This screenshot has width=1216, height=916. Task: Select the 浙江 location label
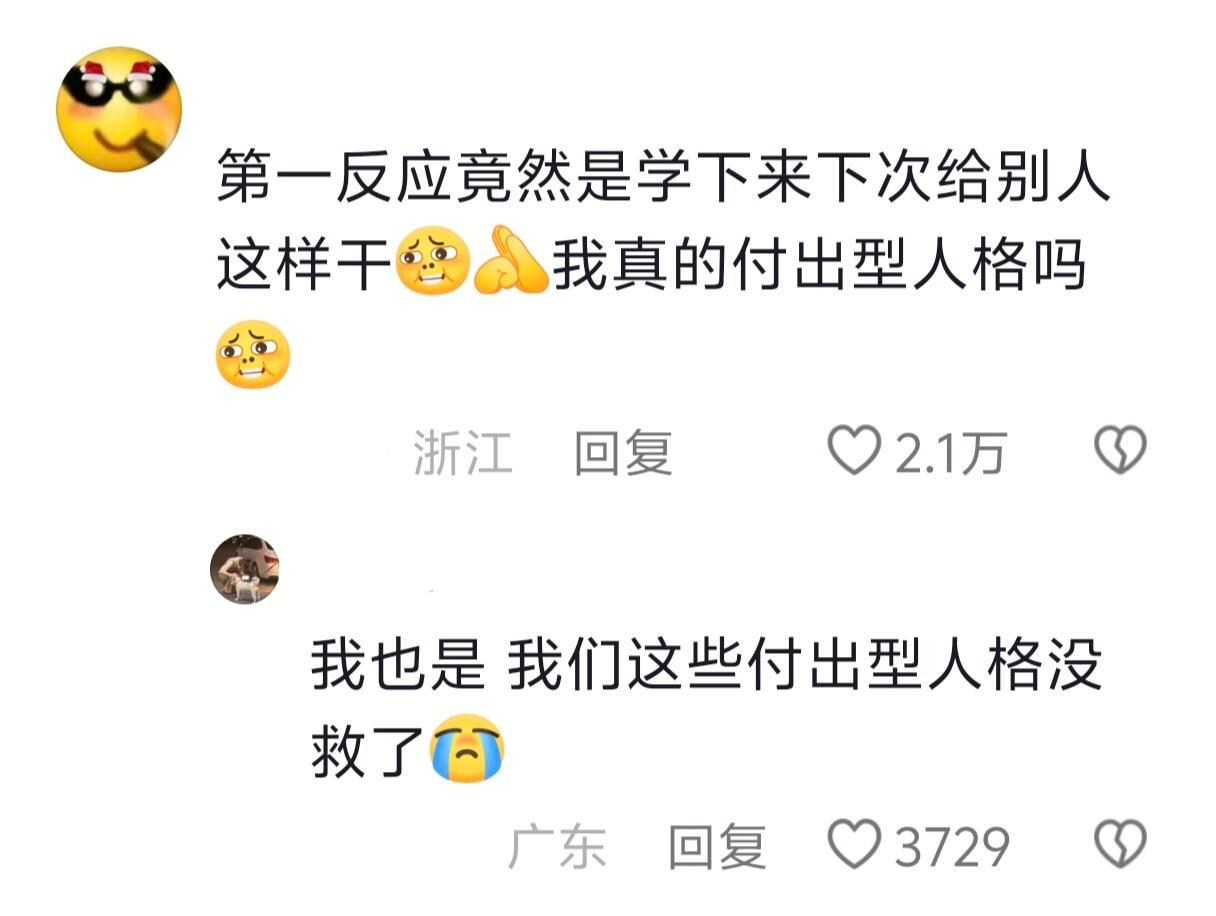463,453
